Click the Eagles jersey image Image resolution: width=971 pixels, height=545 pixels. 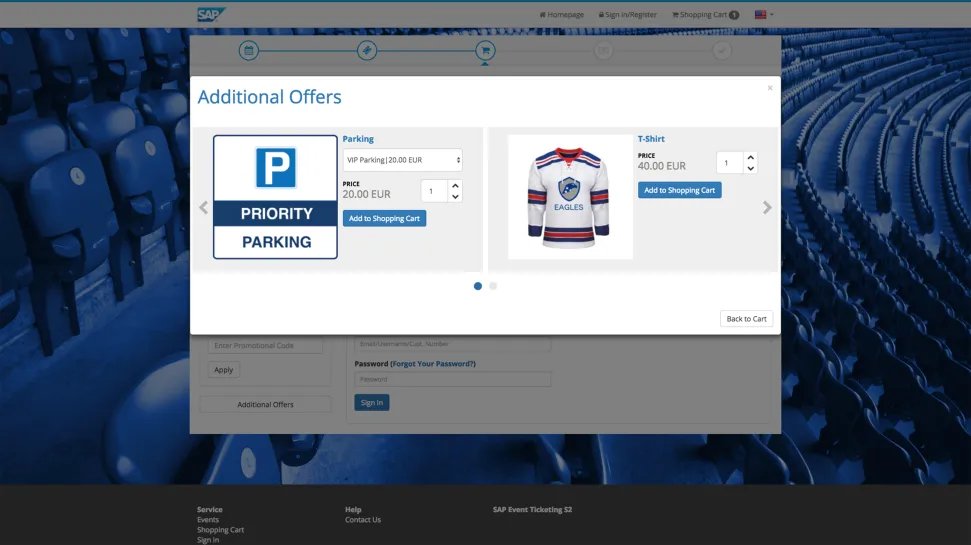point(570,197)
